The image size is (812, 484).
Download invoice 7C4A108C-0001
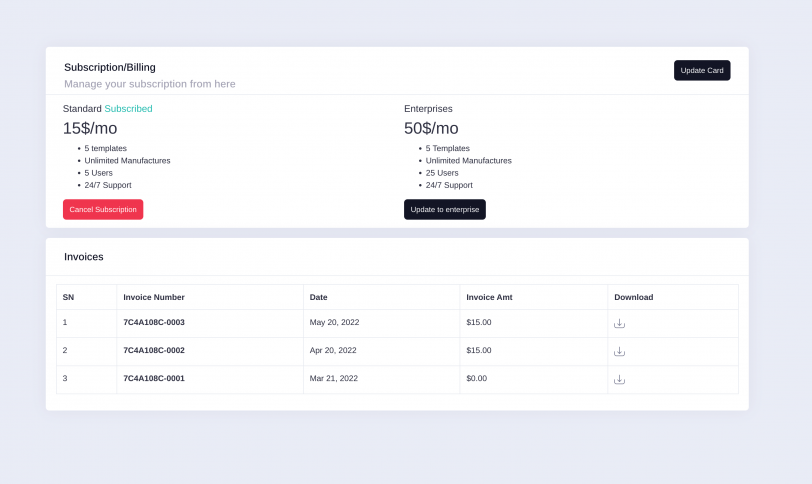click(x=619, y=379)
